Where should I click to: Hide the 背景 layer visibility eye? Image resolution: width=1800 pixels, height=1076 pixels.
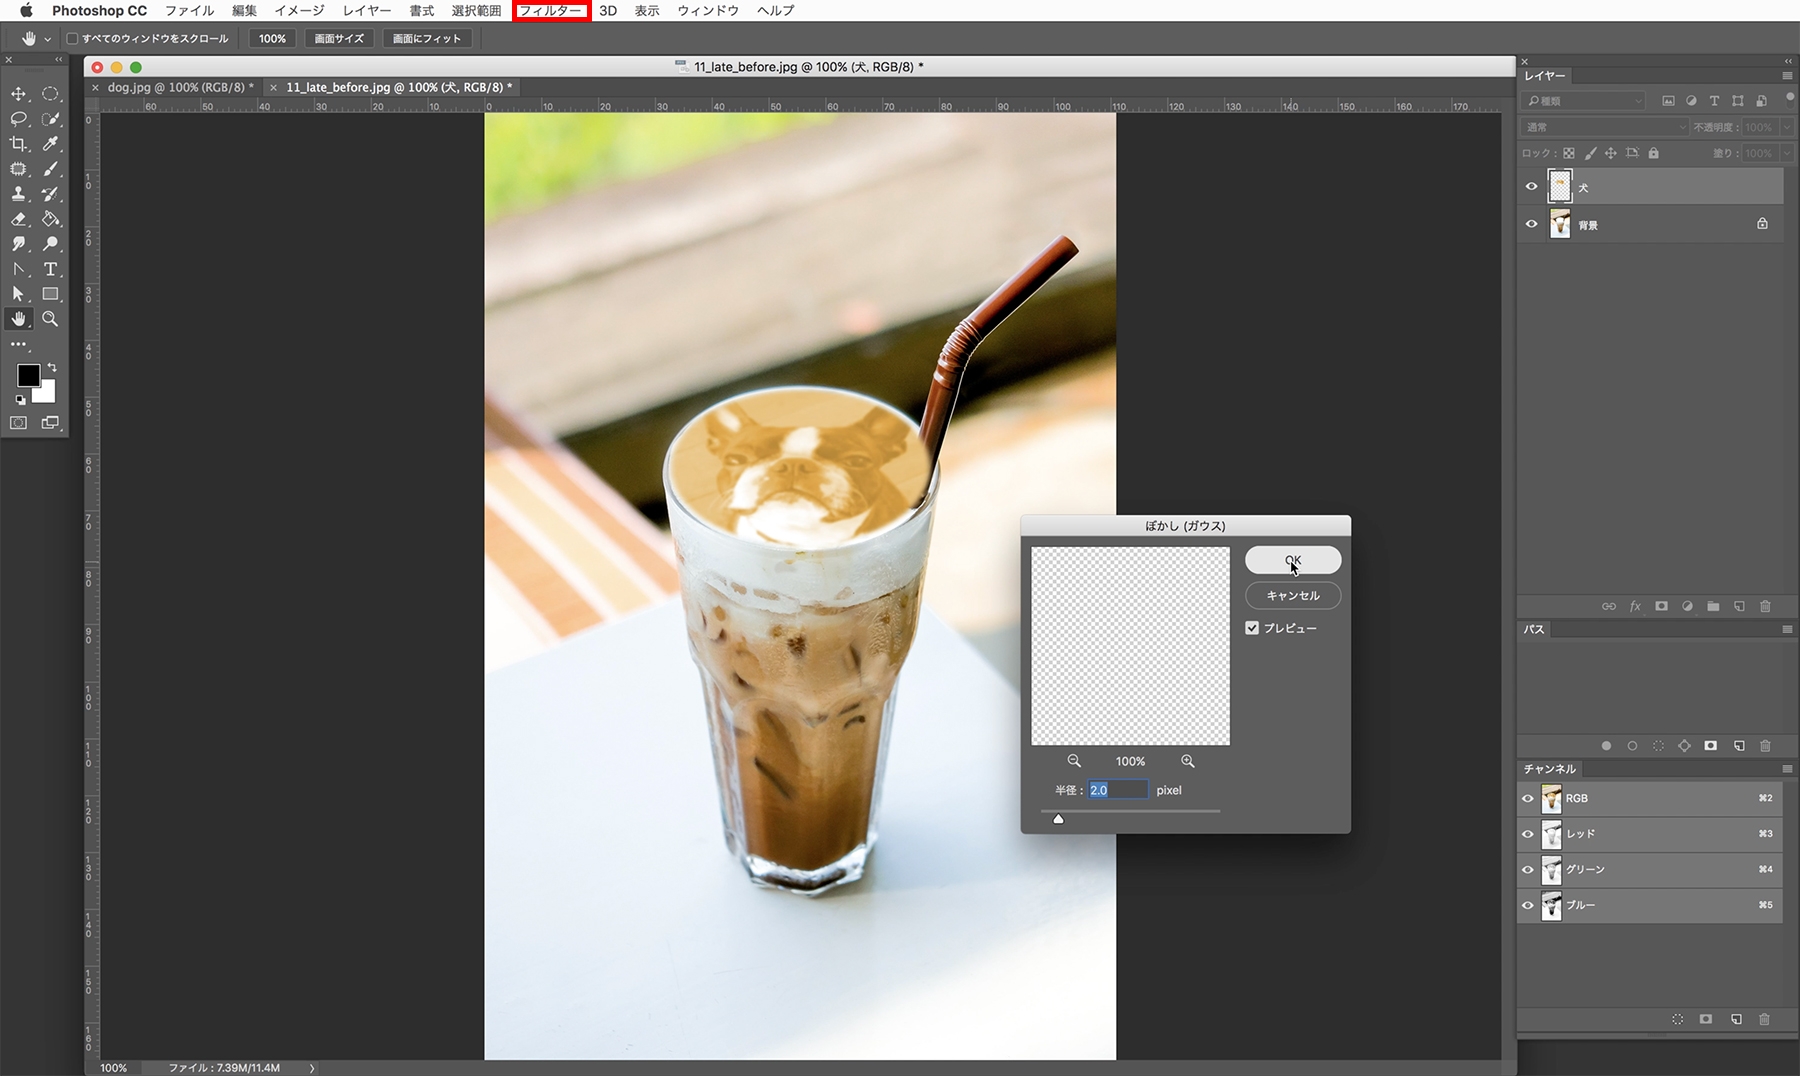1531,224
